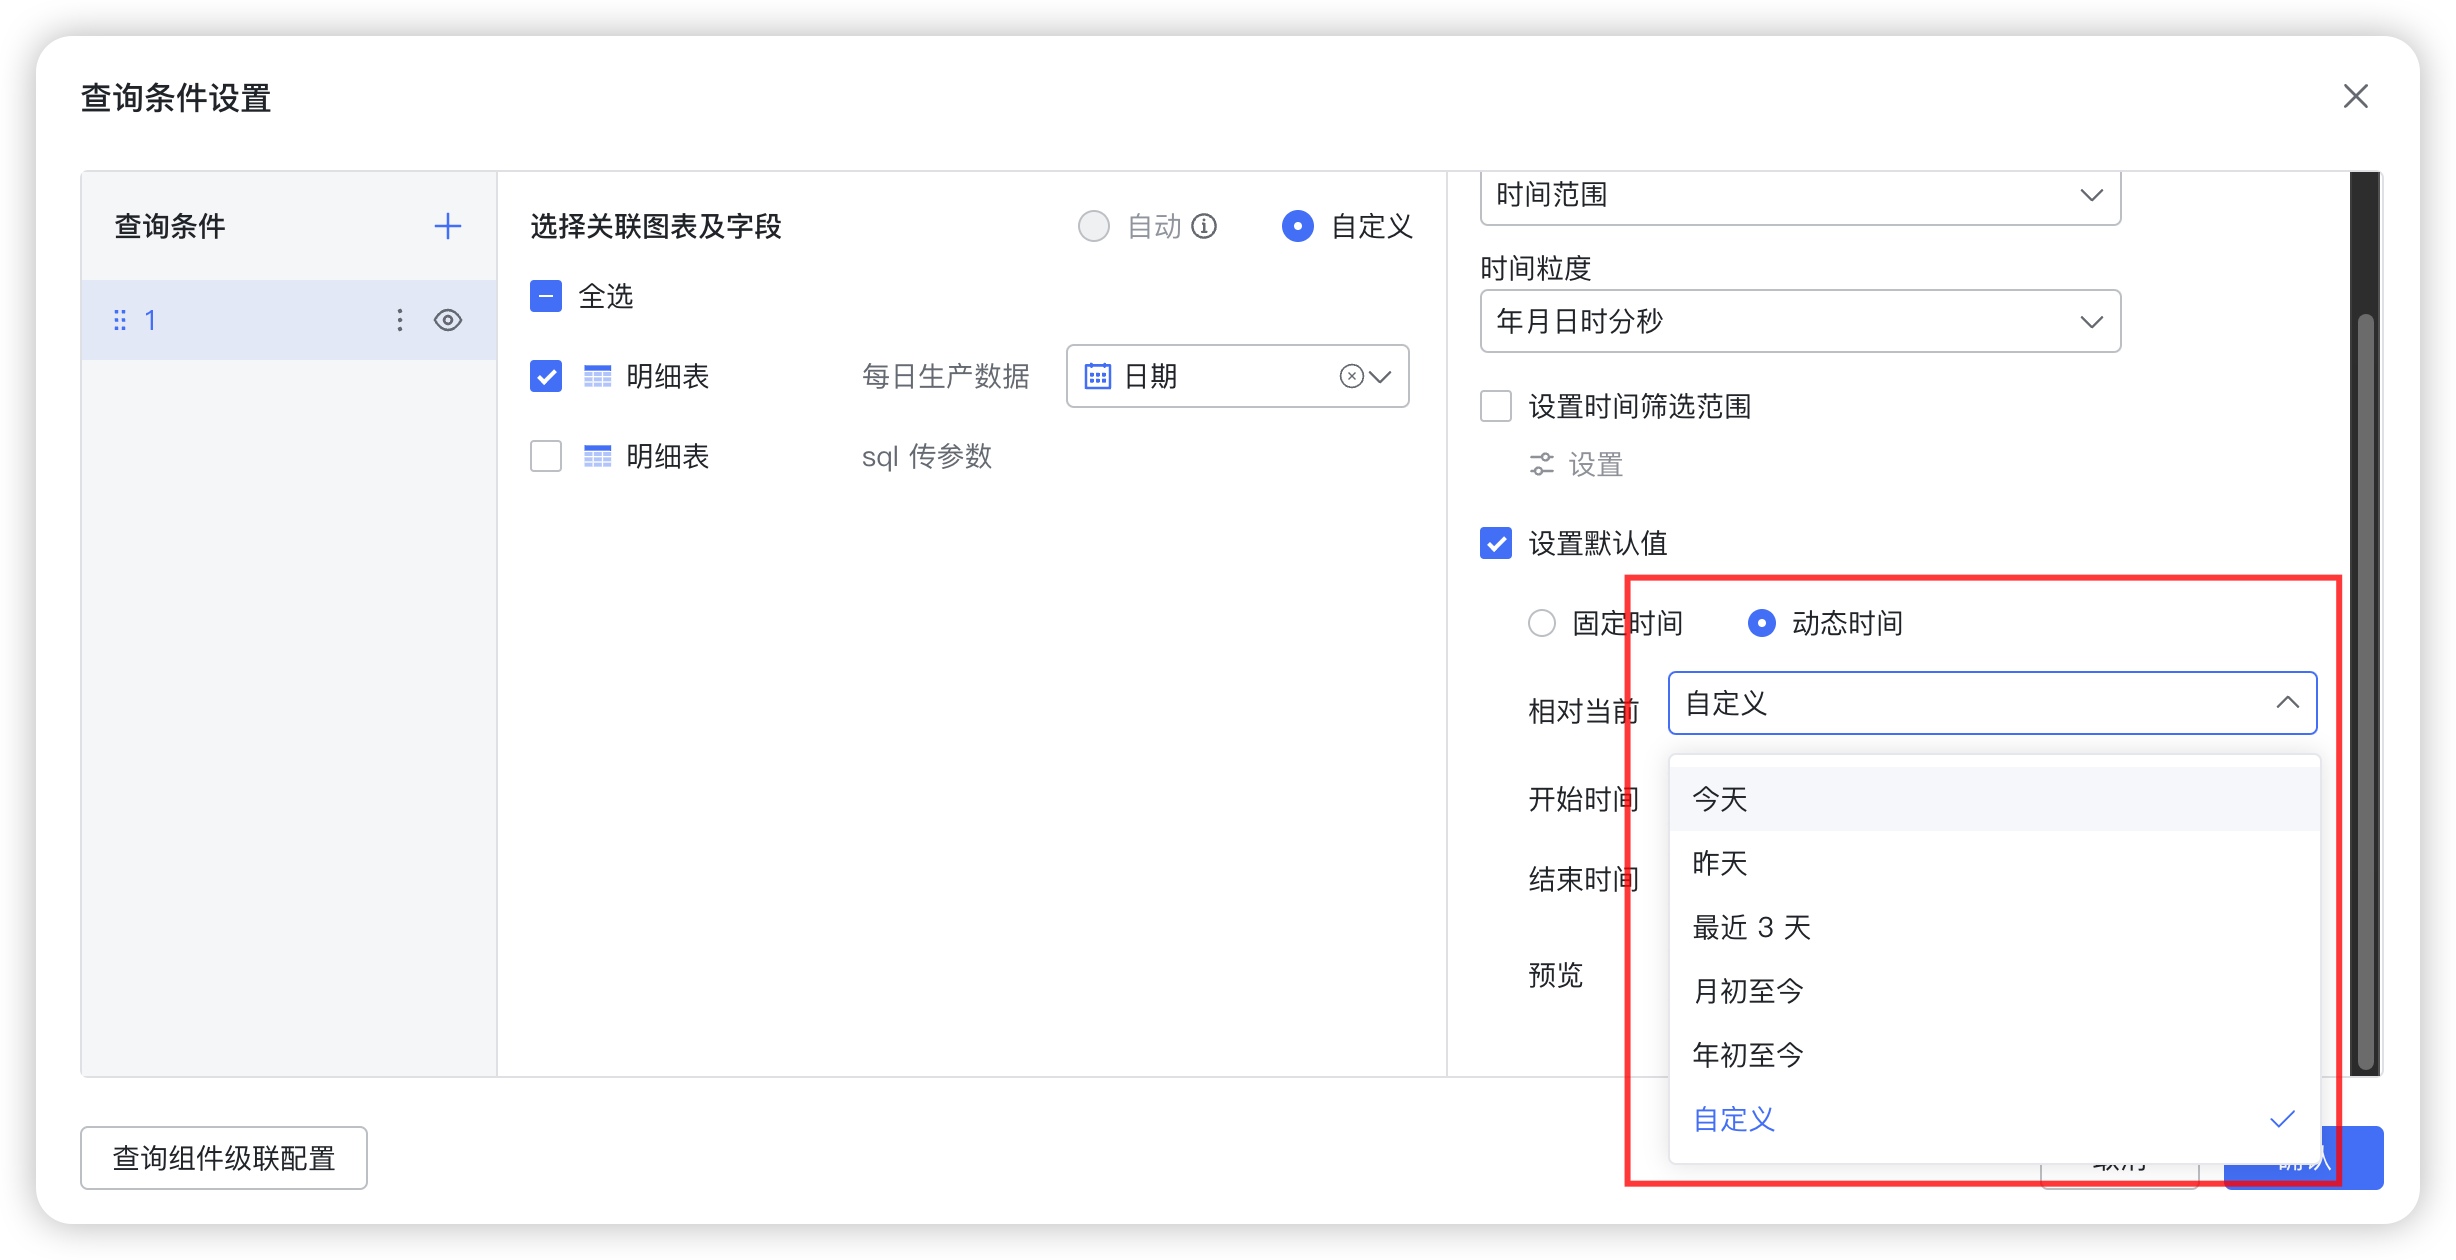Image resolution: width=2456 pixels, height=1260 pixels.
Task: Open more options menu for condition 1
Action: point(400,320)
